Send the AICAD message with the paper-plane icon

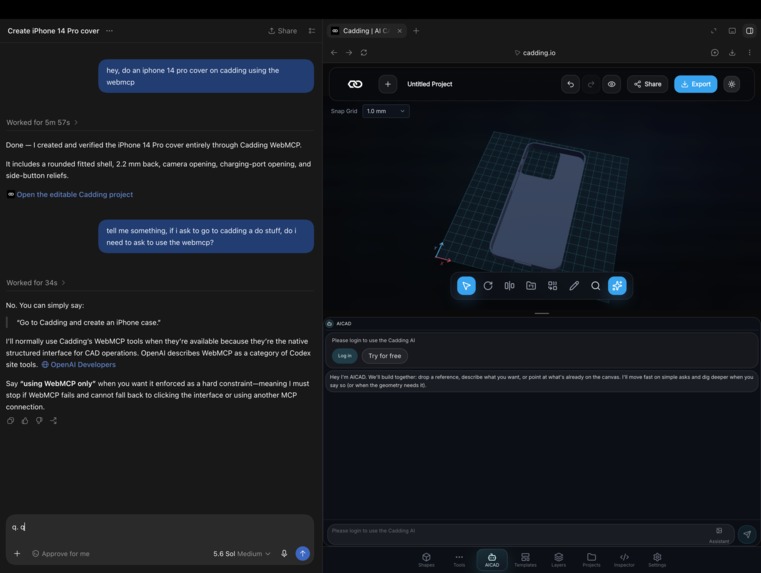[x=747, y=534]
